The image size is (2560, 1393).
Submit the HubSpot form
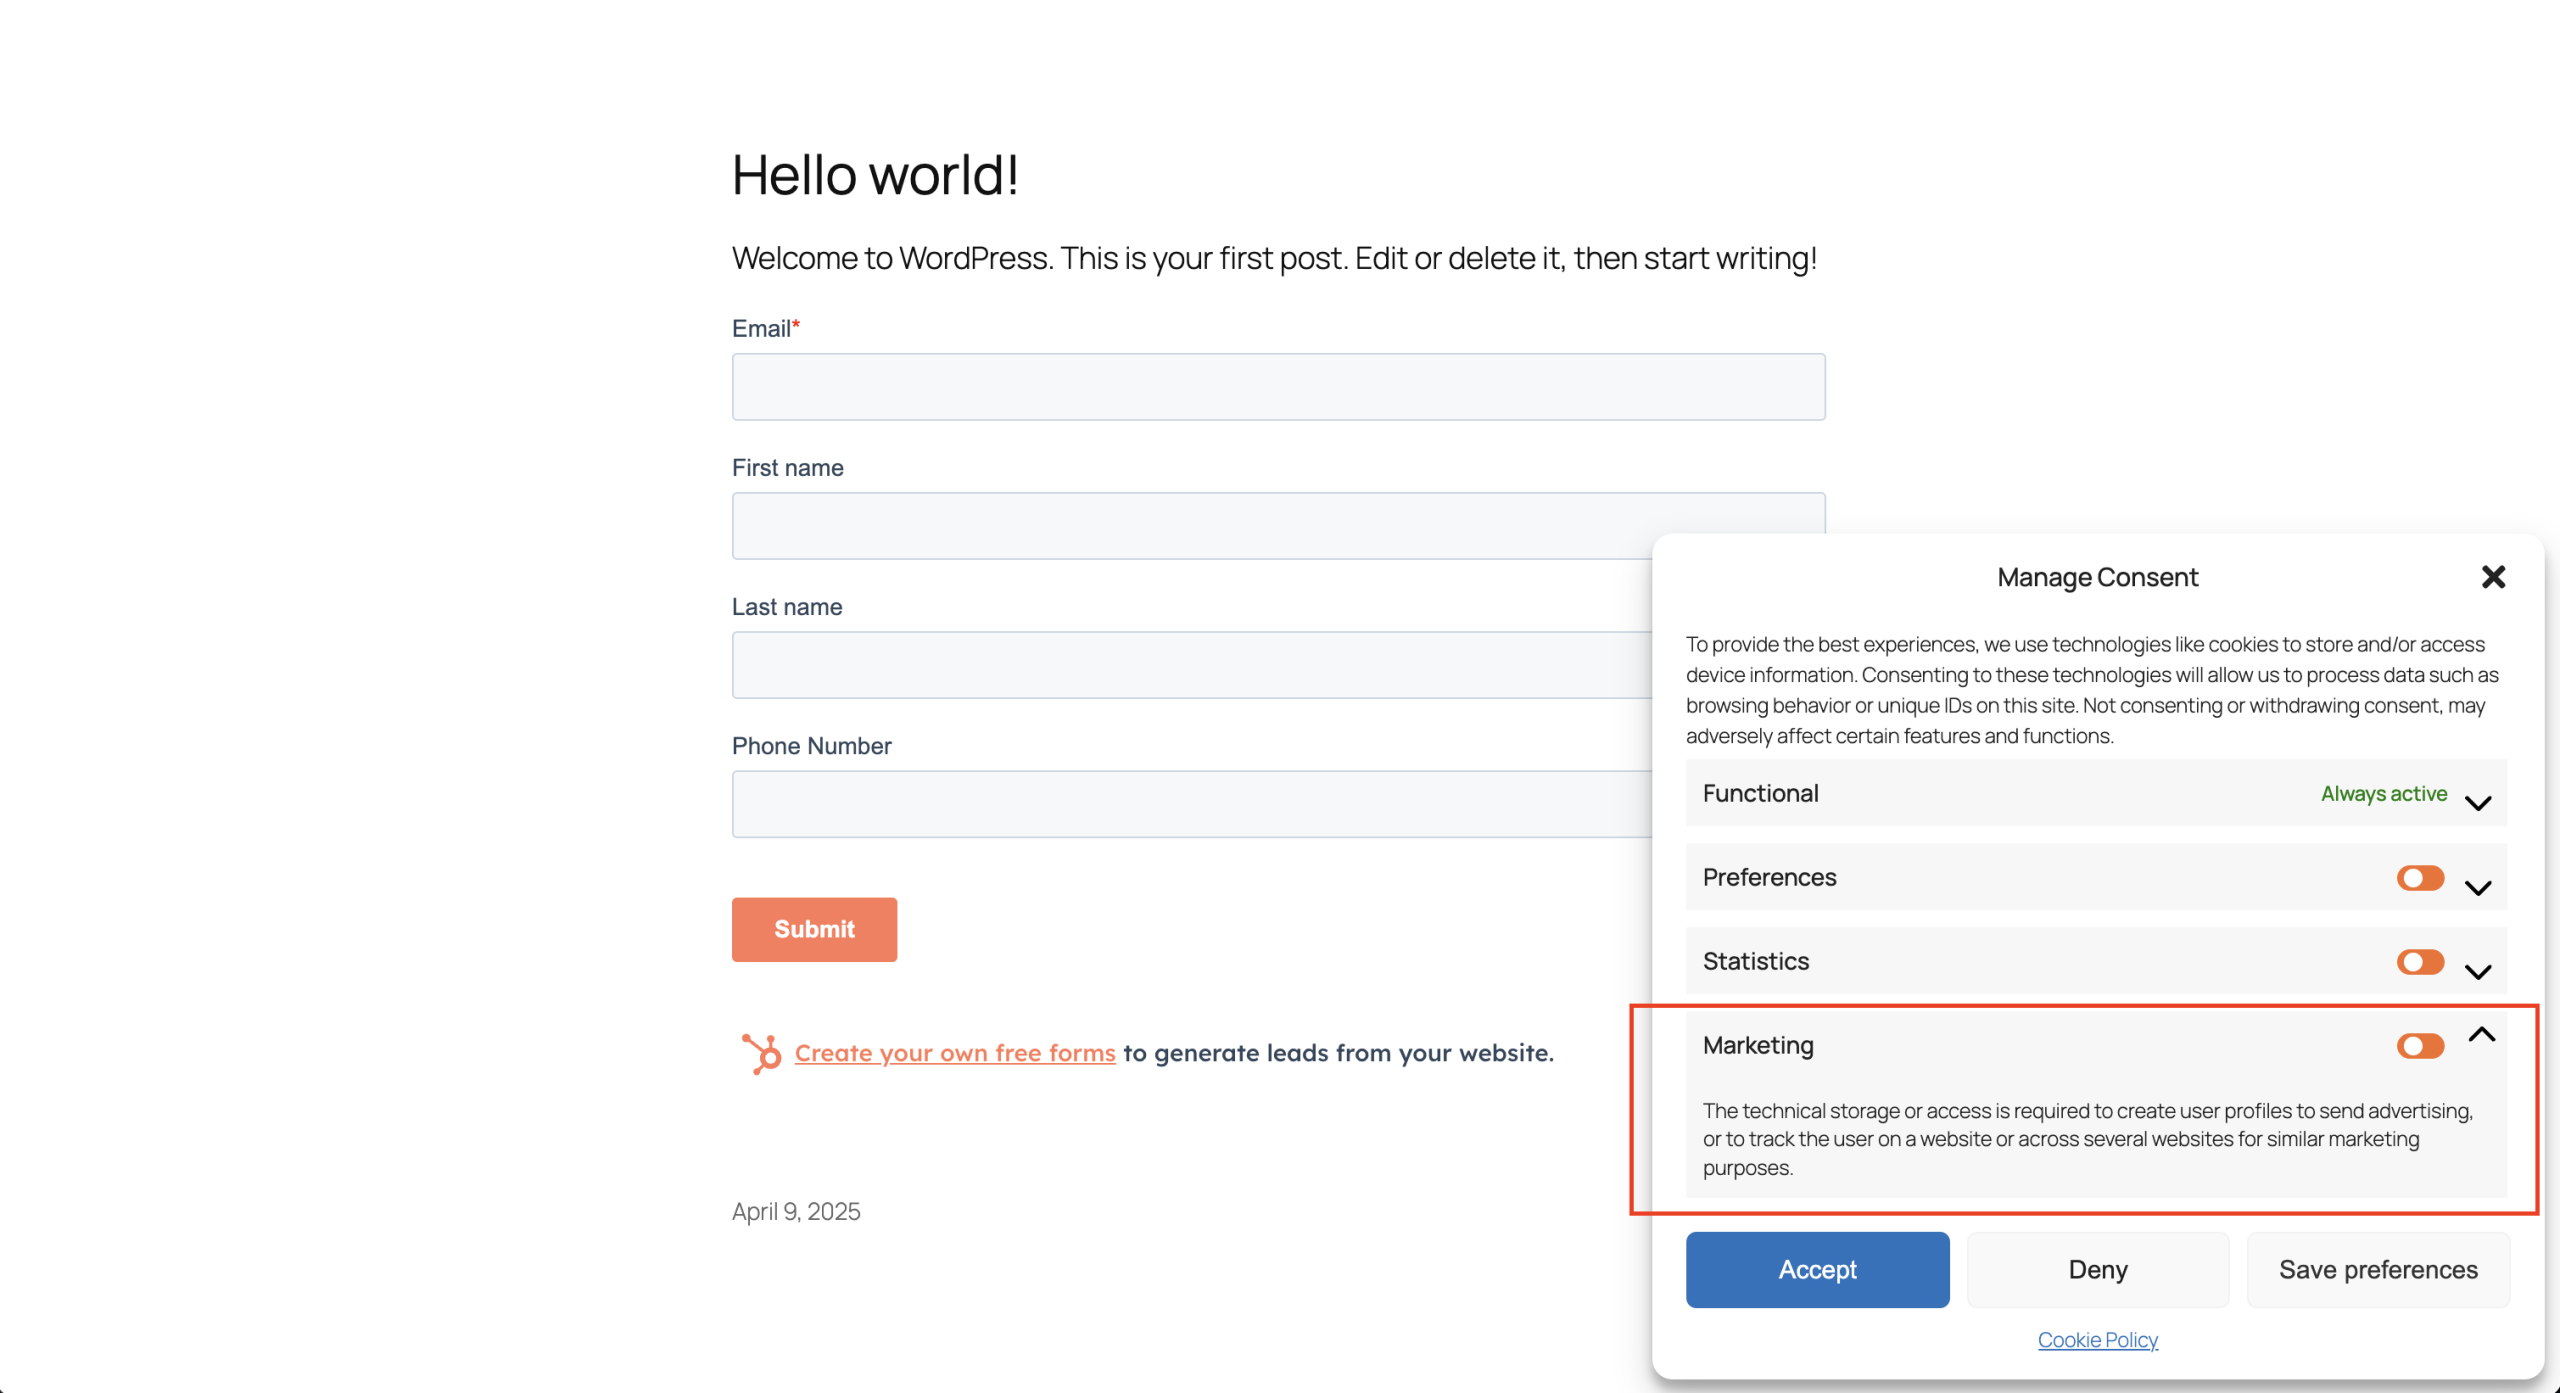pos(814,929)
